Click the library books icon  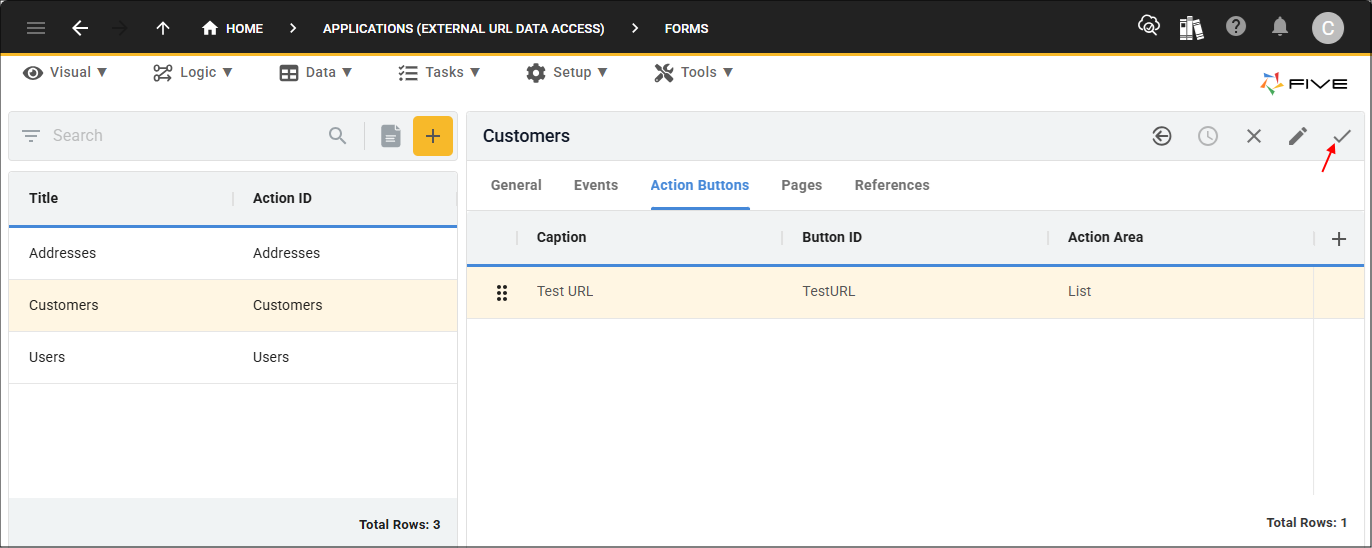(1191, 28)
